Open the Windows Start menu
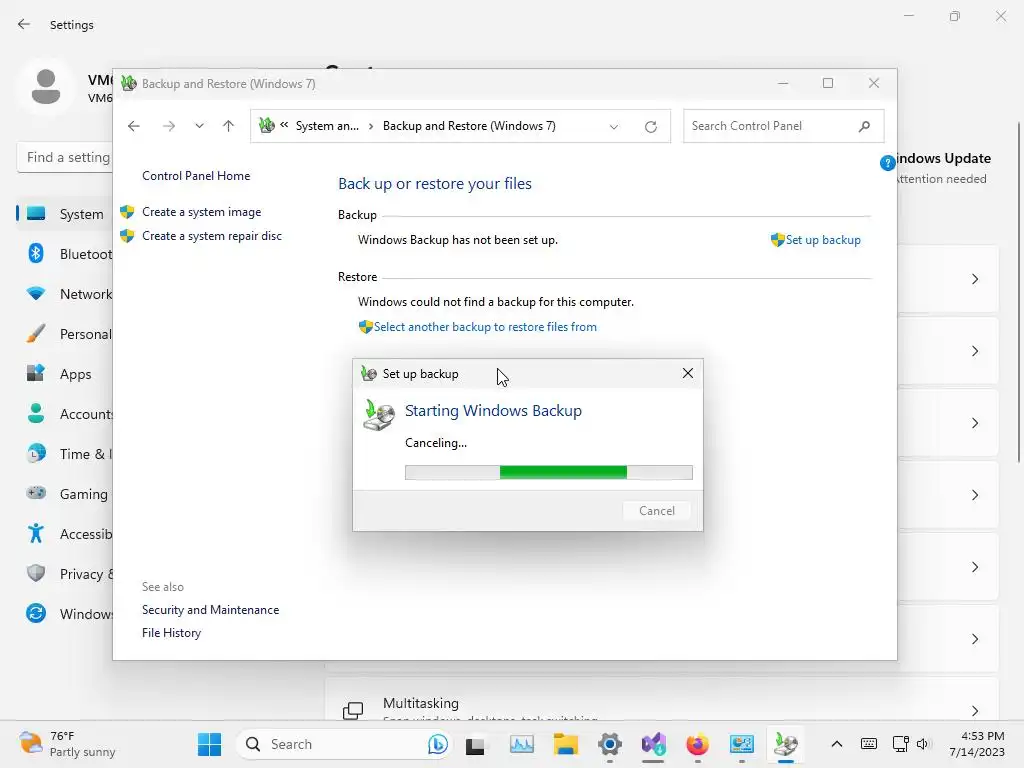 coord(210,744)
